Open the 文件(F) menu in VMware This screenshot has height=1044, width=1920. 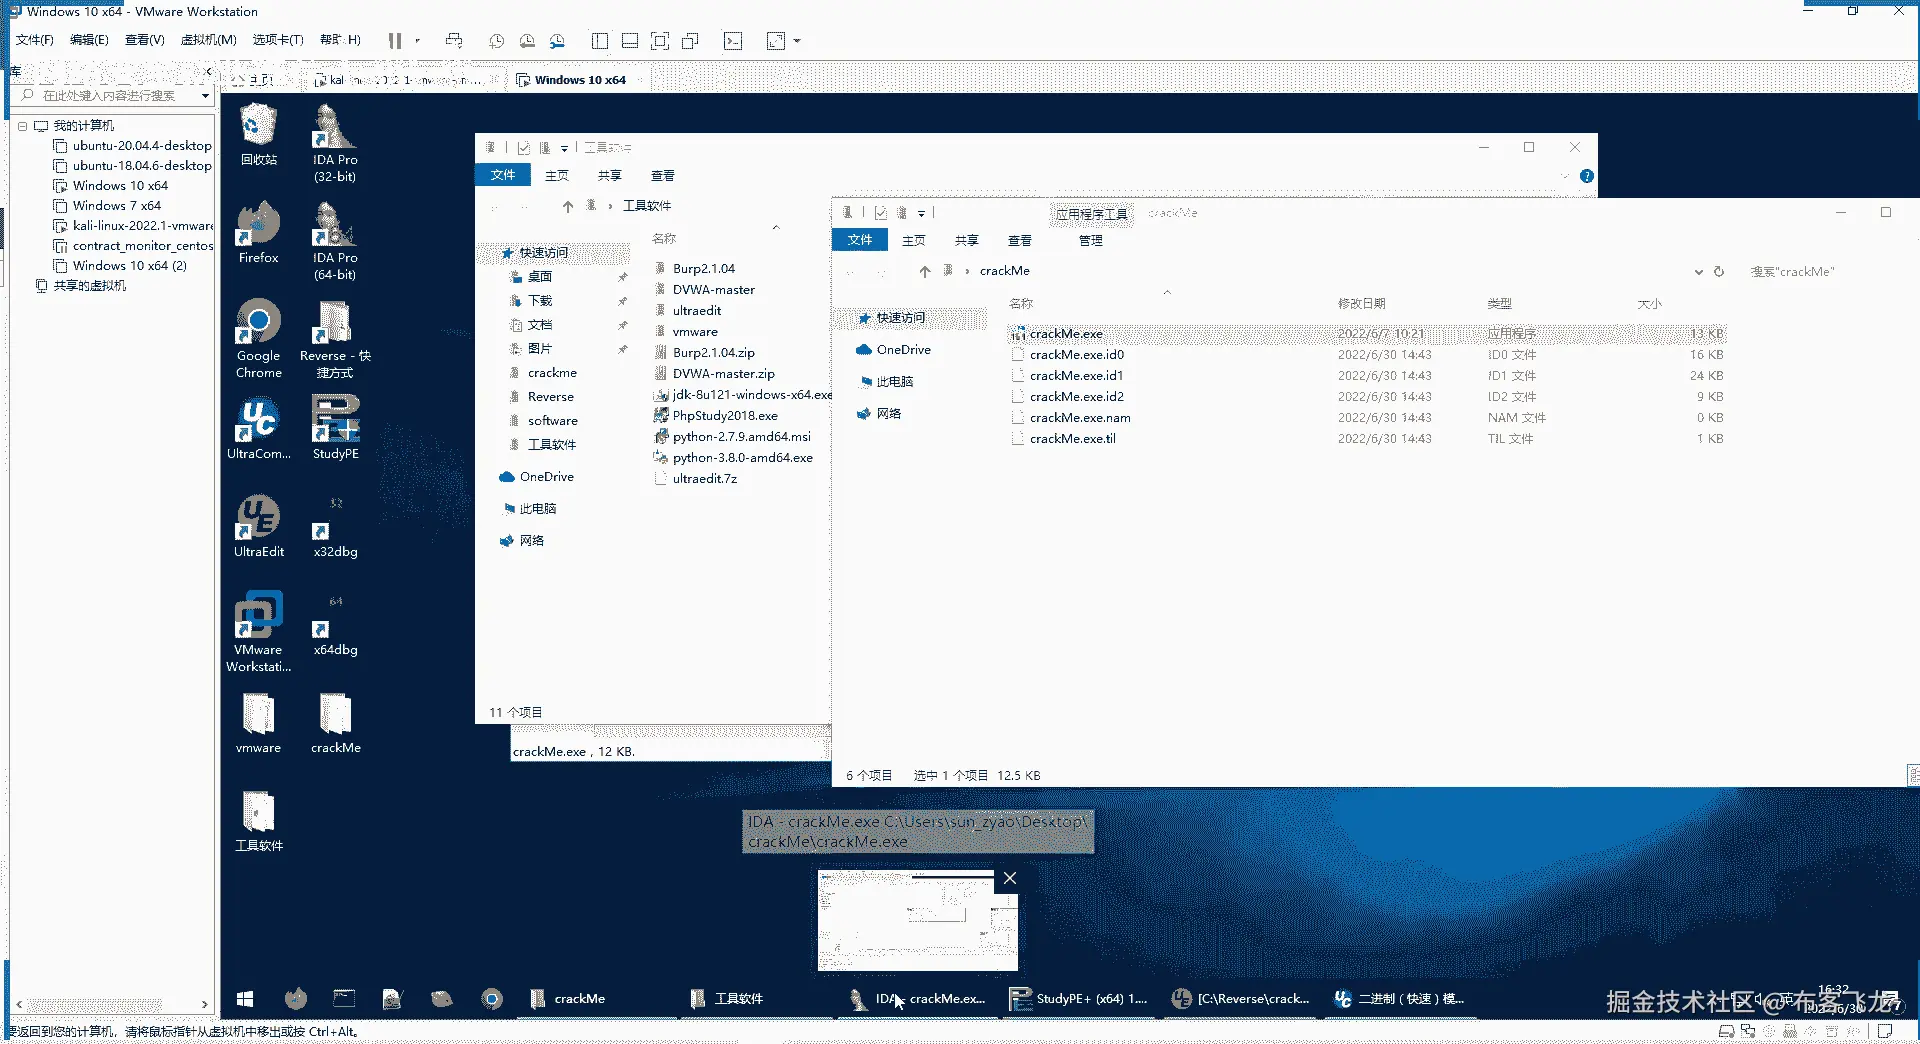[35, 40]
